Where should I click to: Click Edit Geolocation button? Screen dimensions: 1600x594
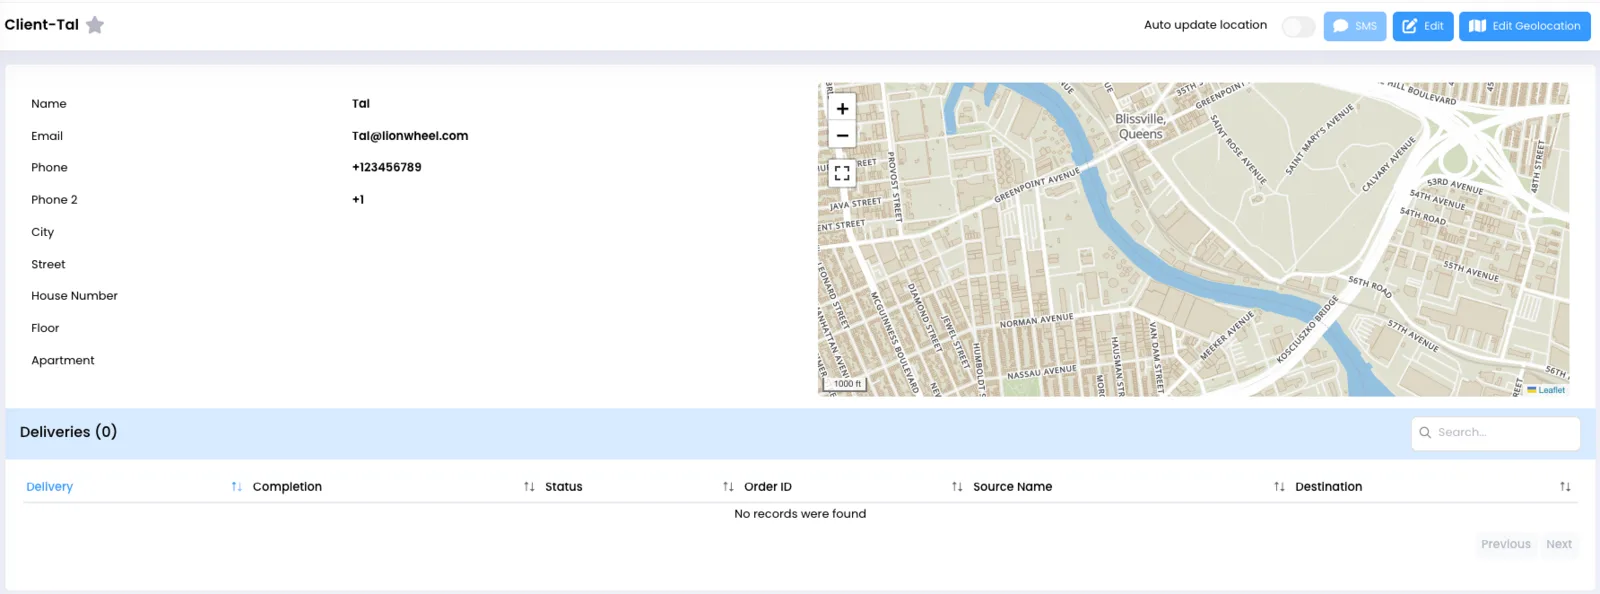coord(1525,26)
